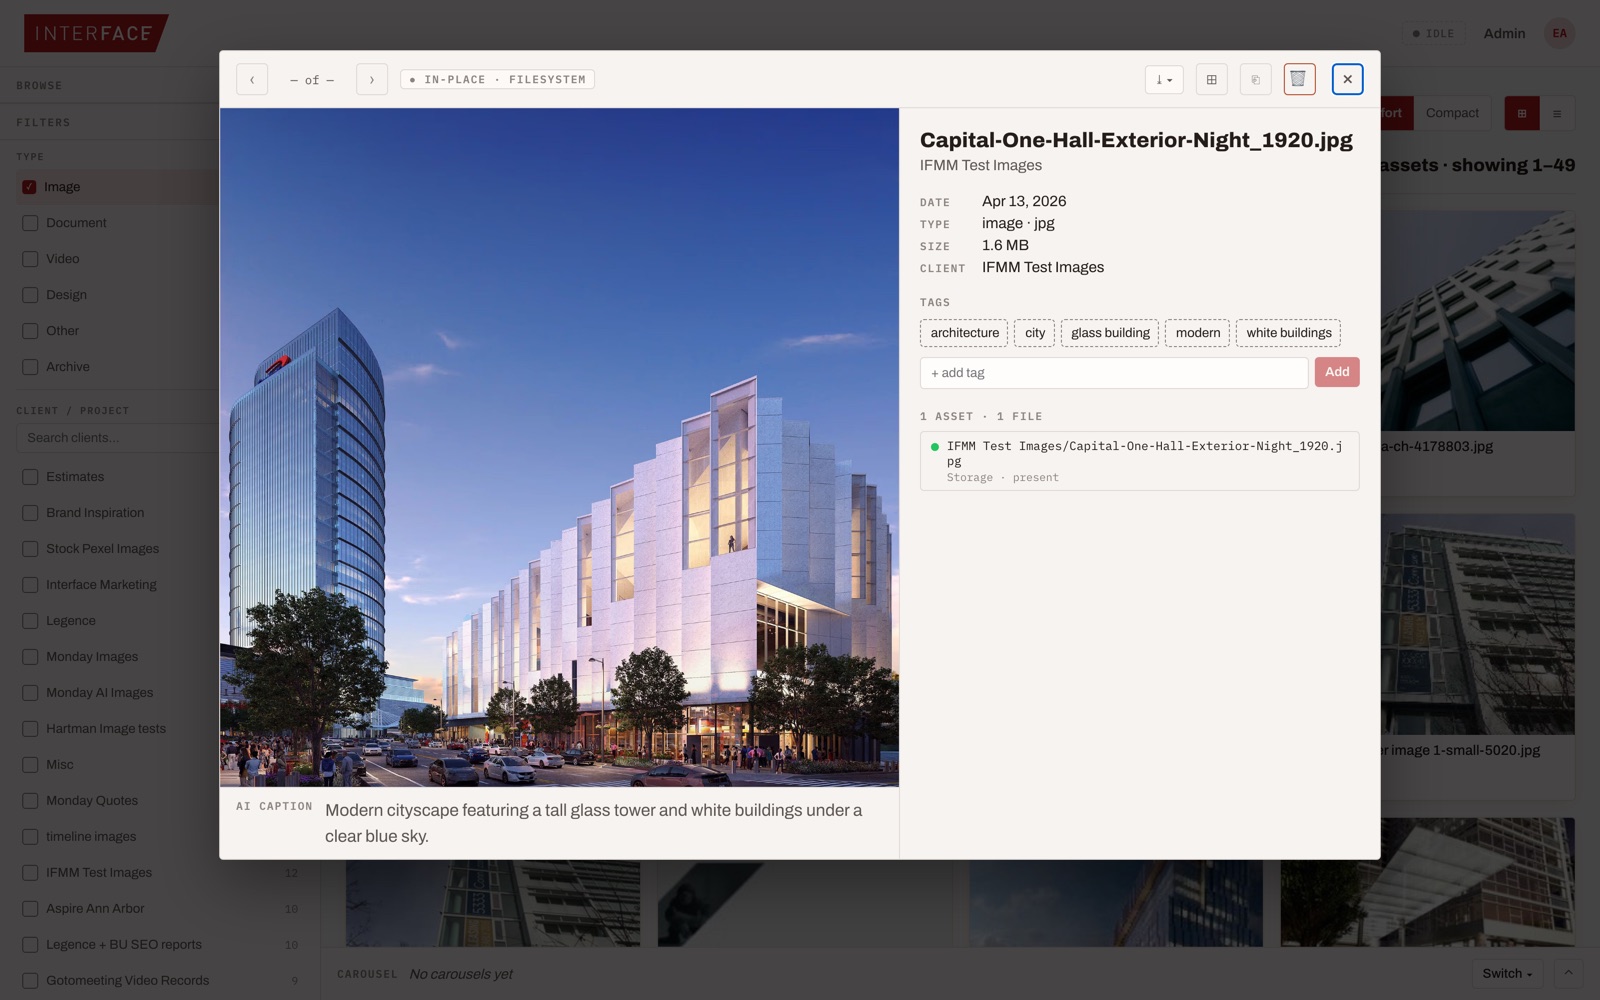Check the Gotomeeting Video Records filter
This screenshot has height=1000, width=1600.
[30, 981]
